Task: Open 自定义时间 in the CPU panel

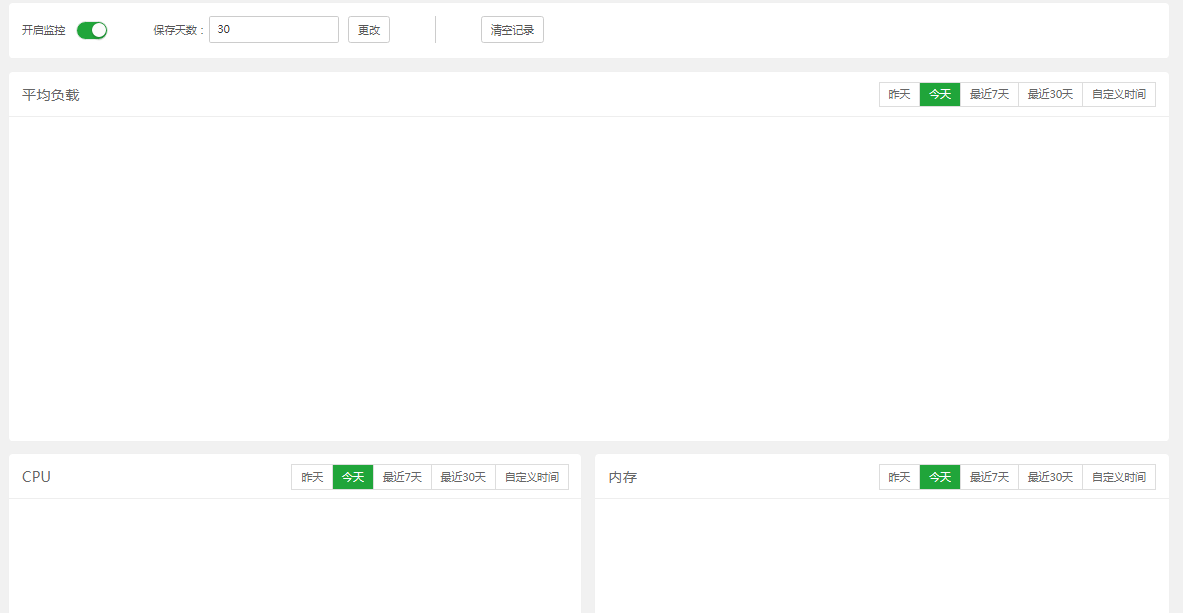Action: click(531, 477)
